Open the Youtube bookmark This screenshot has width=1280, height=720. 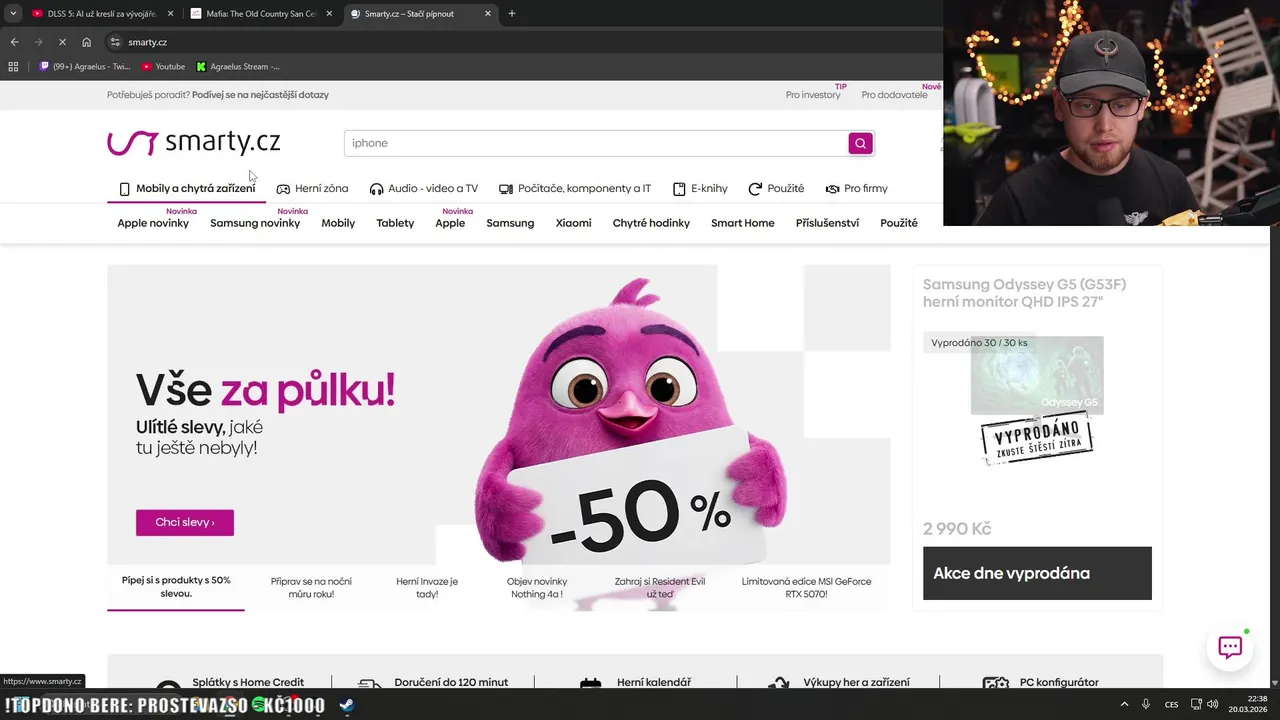pos(163,67)
